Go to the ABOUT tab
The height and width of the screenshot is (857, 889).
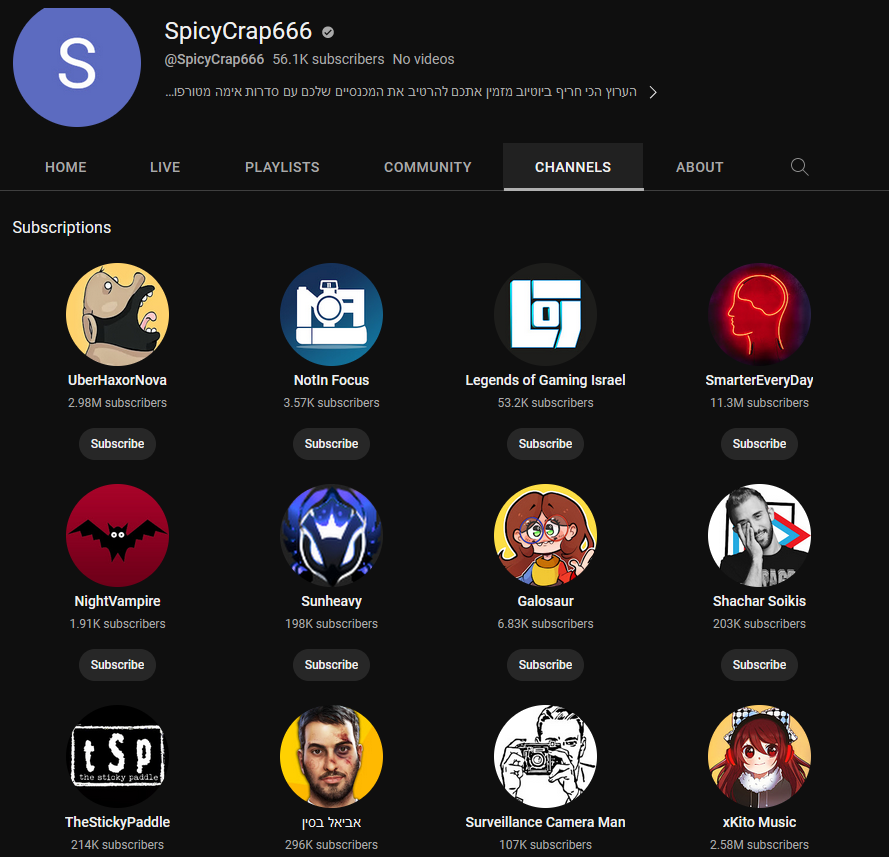pos(700,167)
